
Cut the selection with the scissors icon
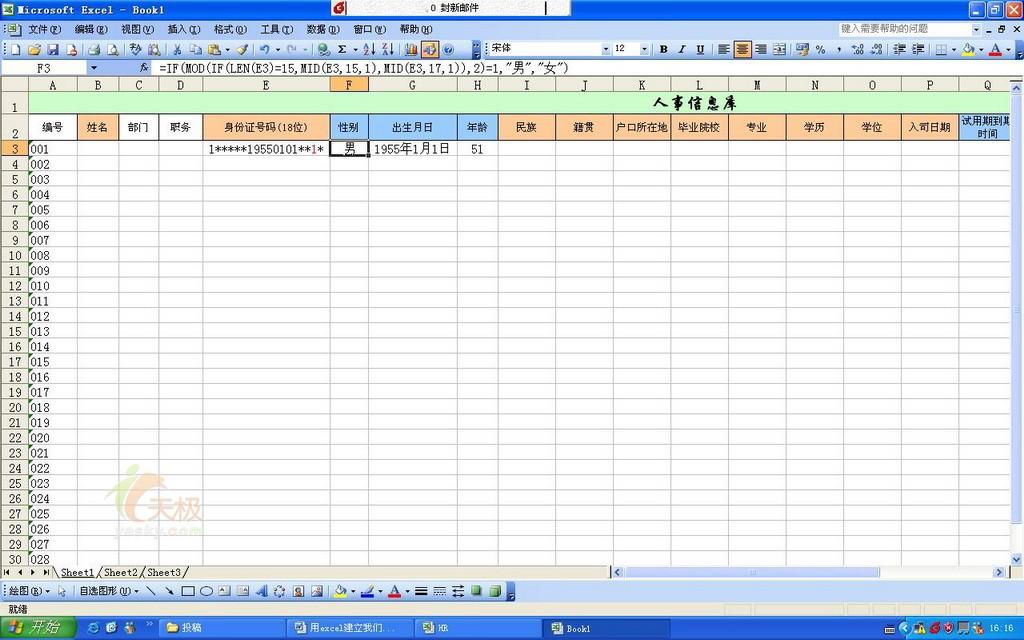coord(176,49)
